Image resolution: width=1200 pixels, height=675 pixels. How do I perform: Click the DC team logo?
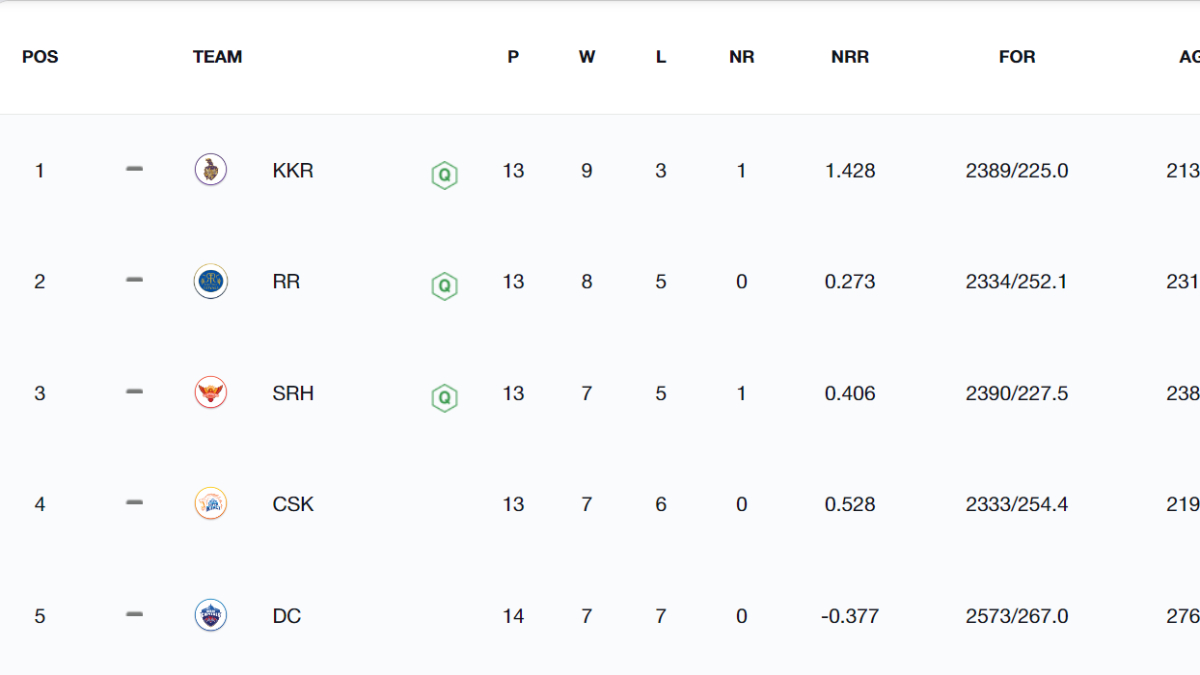(210, 616)
